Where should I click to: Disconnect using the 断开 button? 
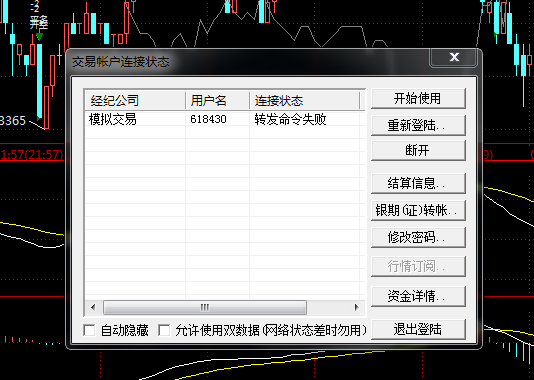[418, 150]
